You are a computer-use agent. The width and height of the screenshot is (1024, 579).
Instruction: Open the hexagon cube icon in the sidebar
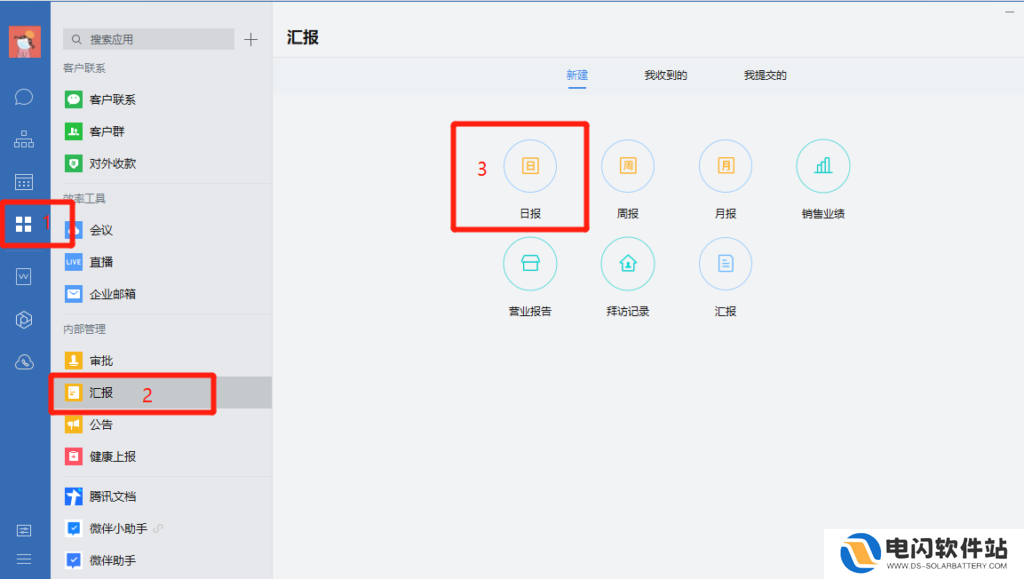[24, 320]
